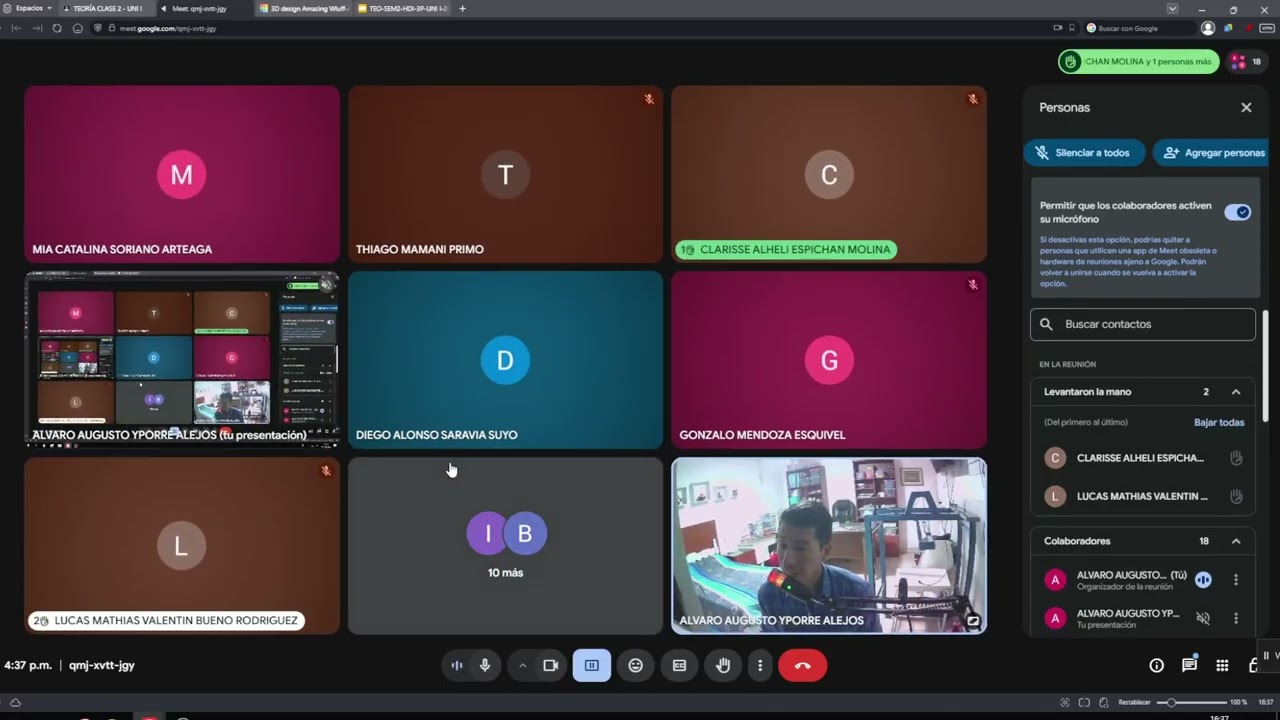Toggle the camera button in the call bar

550,665
